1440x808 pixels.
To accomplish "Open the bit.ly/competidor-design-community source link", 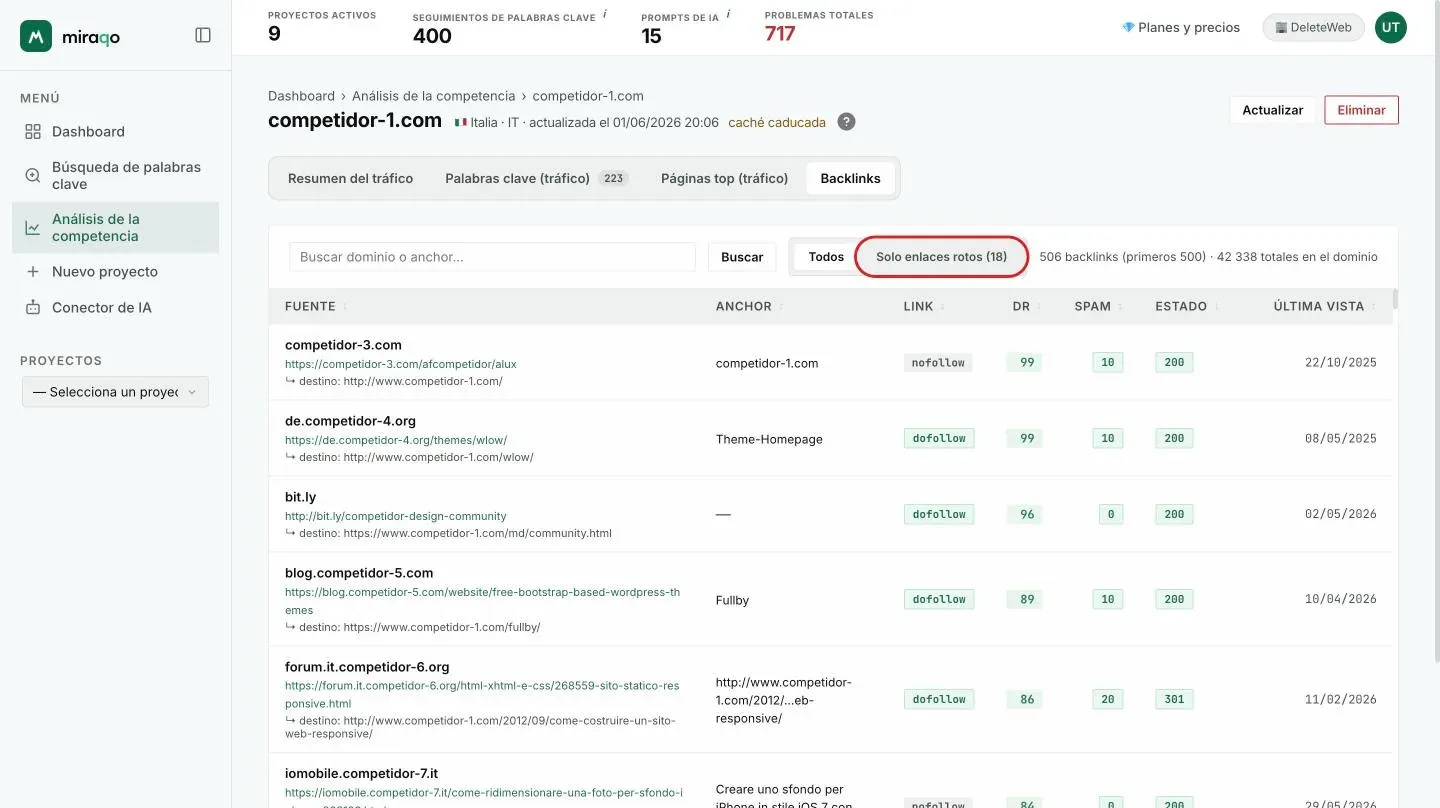I will (x=396, y=516).
